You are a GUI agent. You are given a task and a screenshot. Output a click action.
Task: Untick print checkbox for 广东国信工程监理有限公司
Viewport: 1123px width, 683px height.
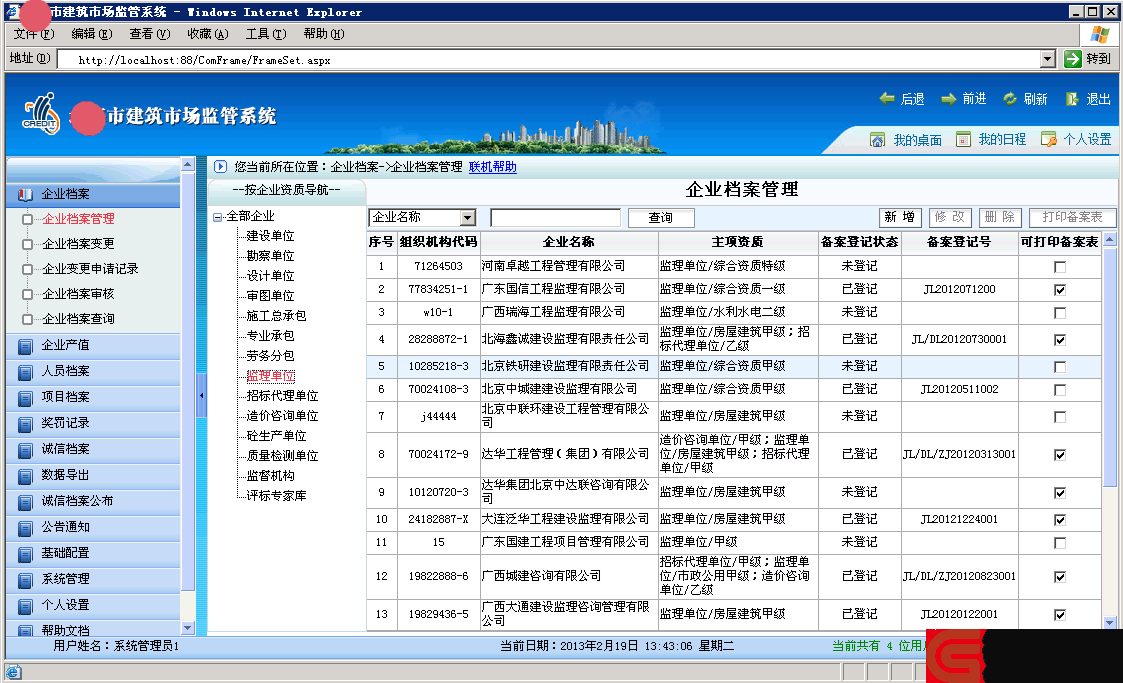[1060, 290]
